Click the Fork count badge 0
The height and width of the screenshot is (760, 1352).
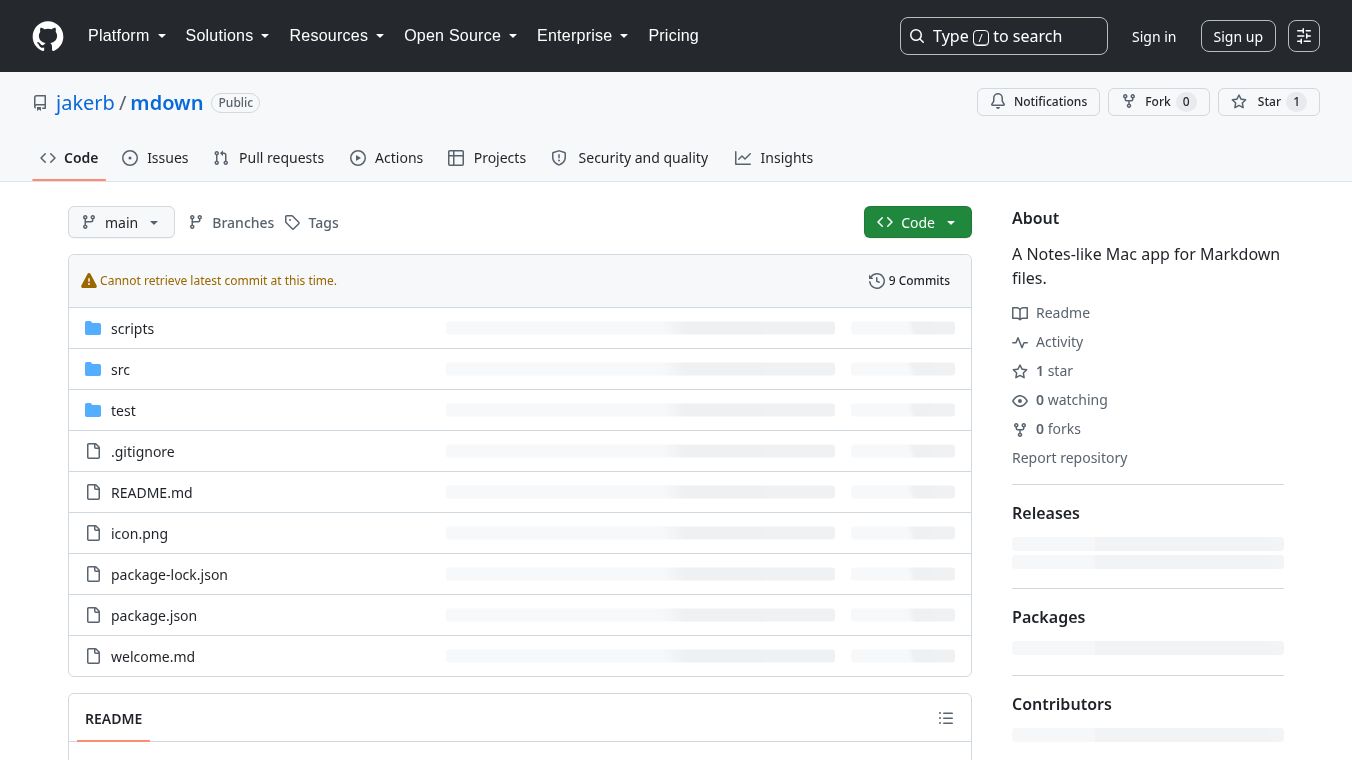[1186, 102]
